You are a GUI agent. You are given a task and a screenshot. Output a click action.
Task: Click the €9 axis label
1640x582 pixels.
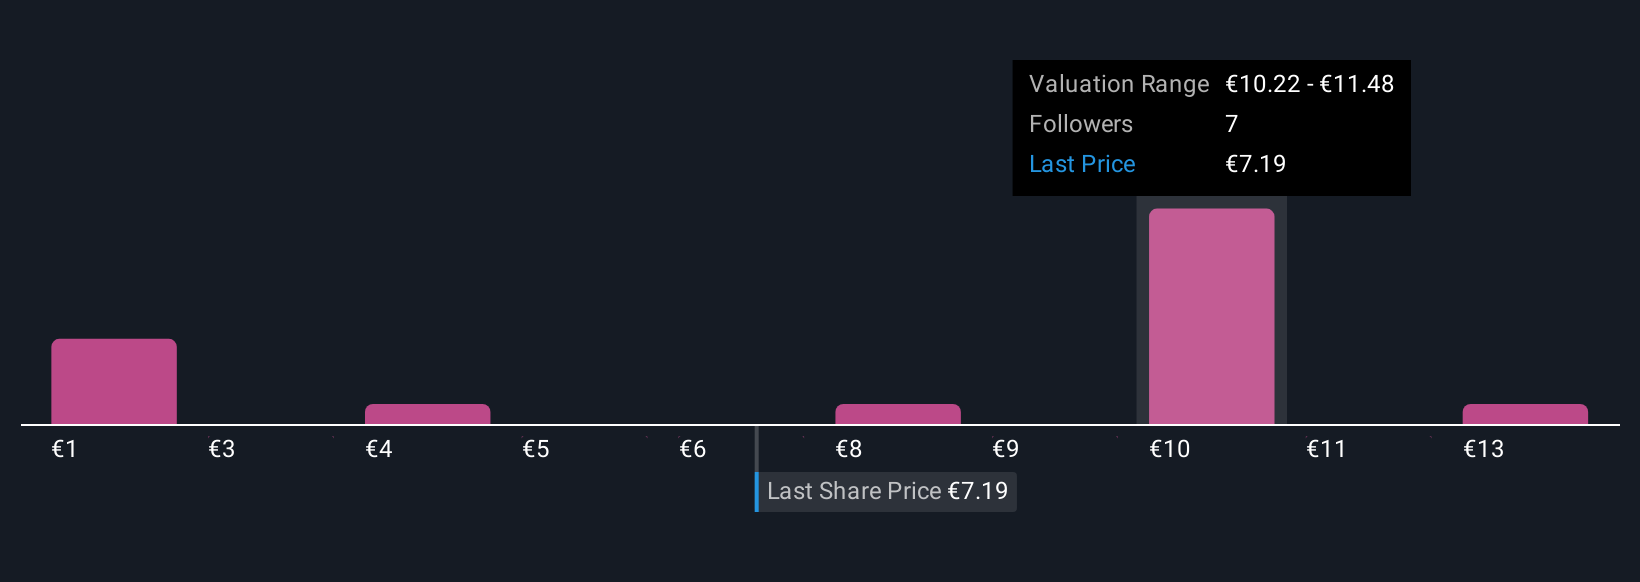tap(1006, 449)
